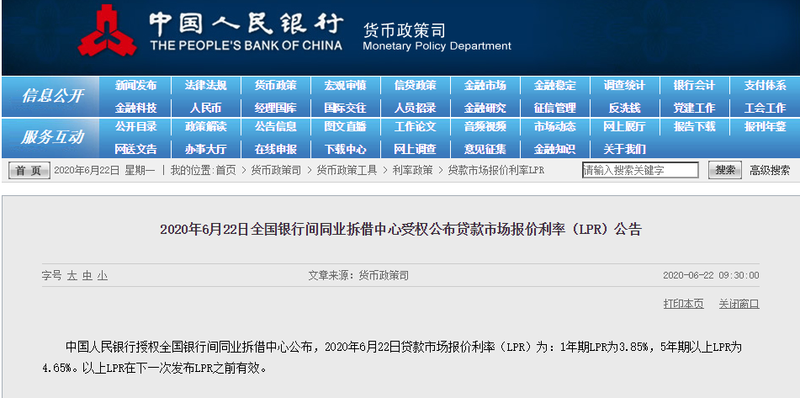The height and width of the screenshot is (398, 800).
Task: Open 公开目录 in the navigation bar
Action: tap(136, 127)
